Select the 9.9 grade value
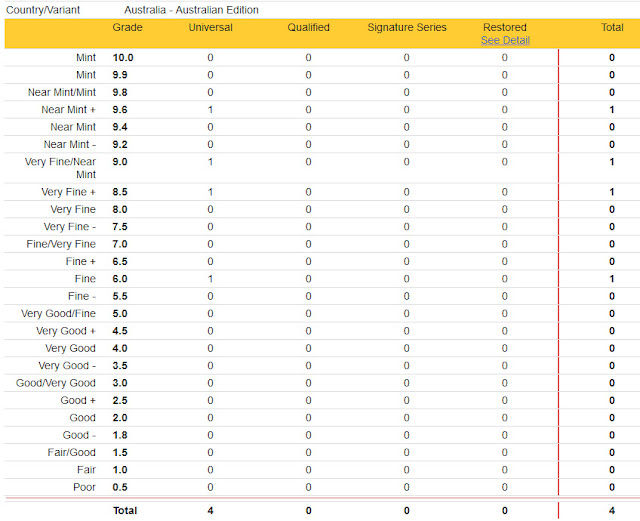 click(120, 75)
